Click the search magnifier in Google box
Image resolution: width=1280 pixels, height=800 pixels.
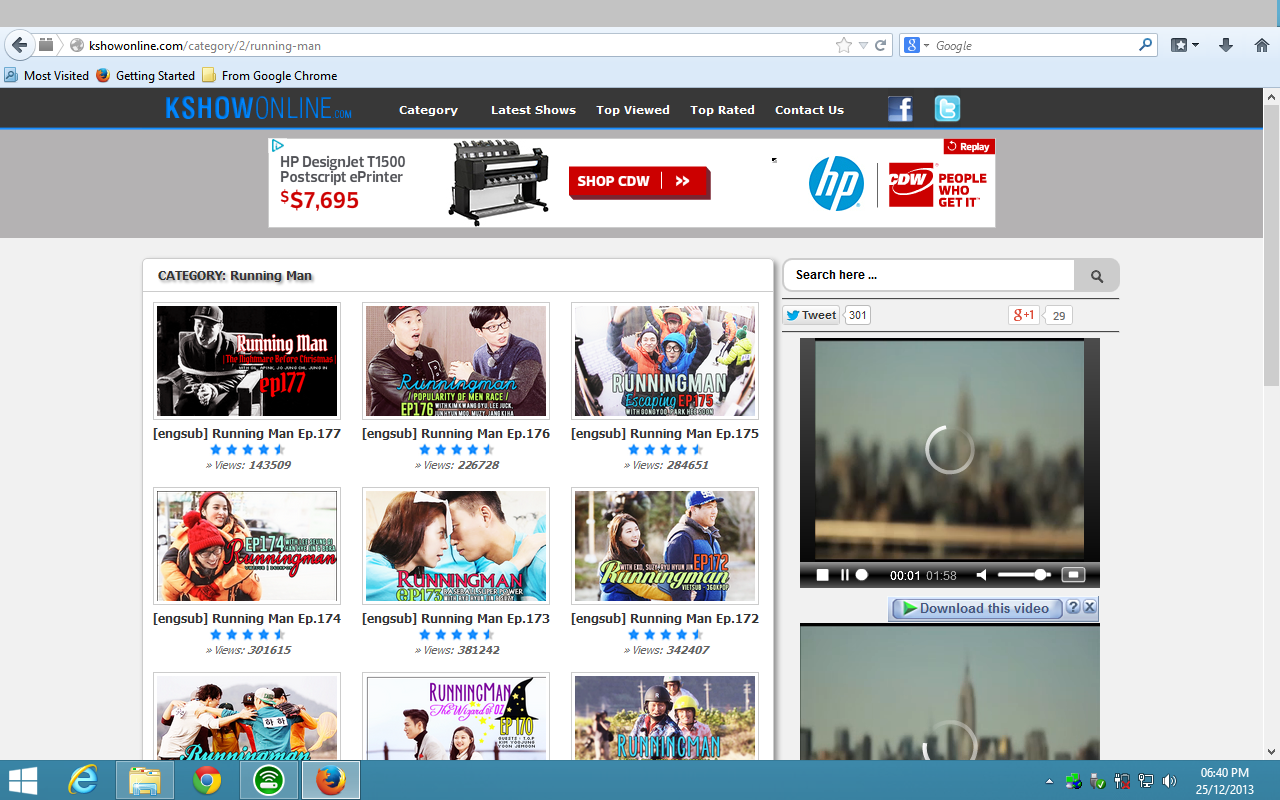(x=1146, y=45)
